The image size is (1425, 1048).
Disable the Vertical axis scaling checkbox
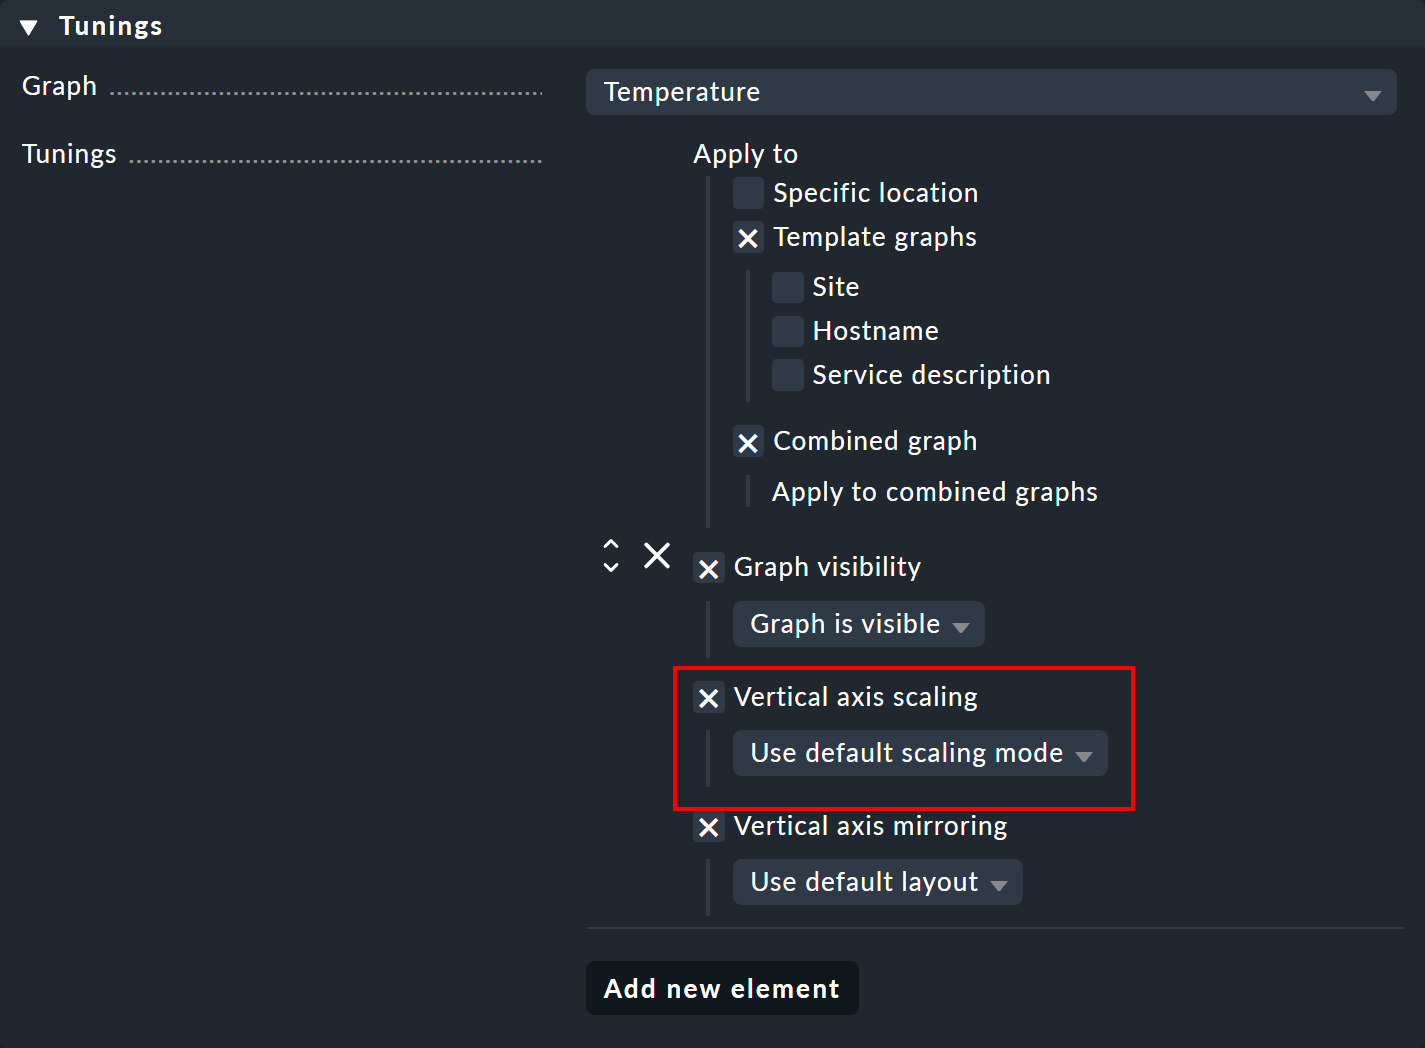[709, 697]
